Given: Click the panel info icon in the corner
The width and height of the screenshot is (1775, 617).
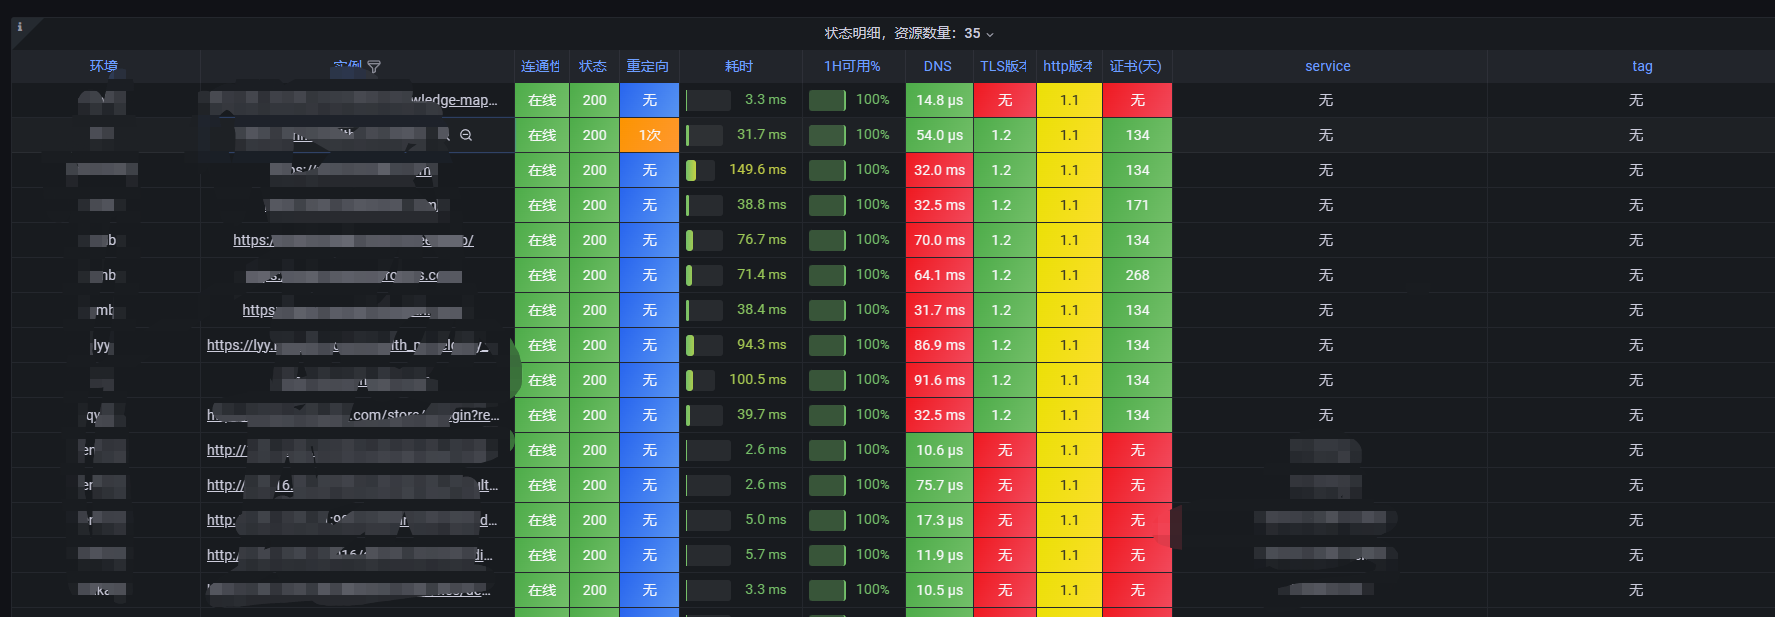Looking at the screenshot, I should click(x=20, y=27).
